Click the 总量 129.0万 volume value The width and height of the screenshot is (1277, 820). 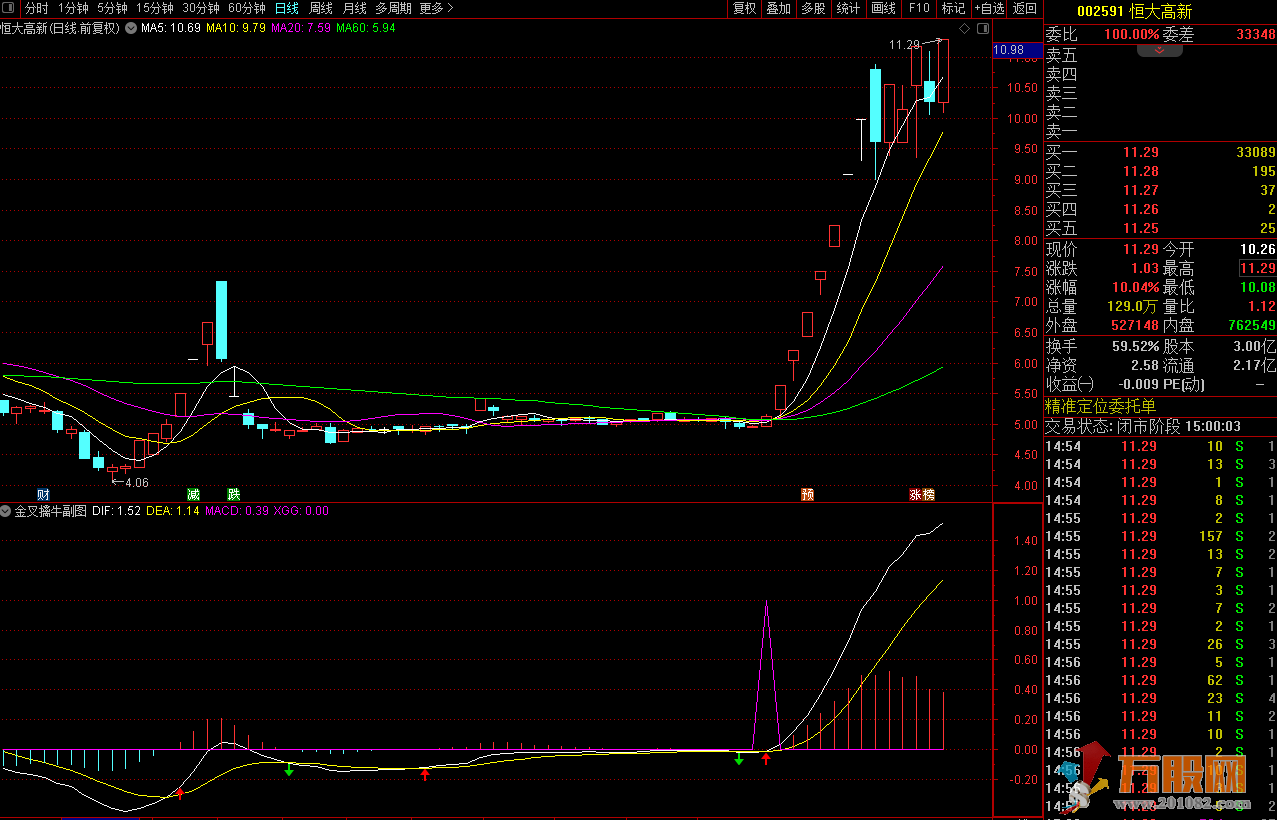coord(1132,306)
